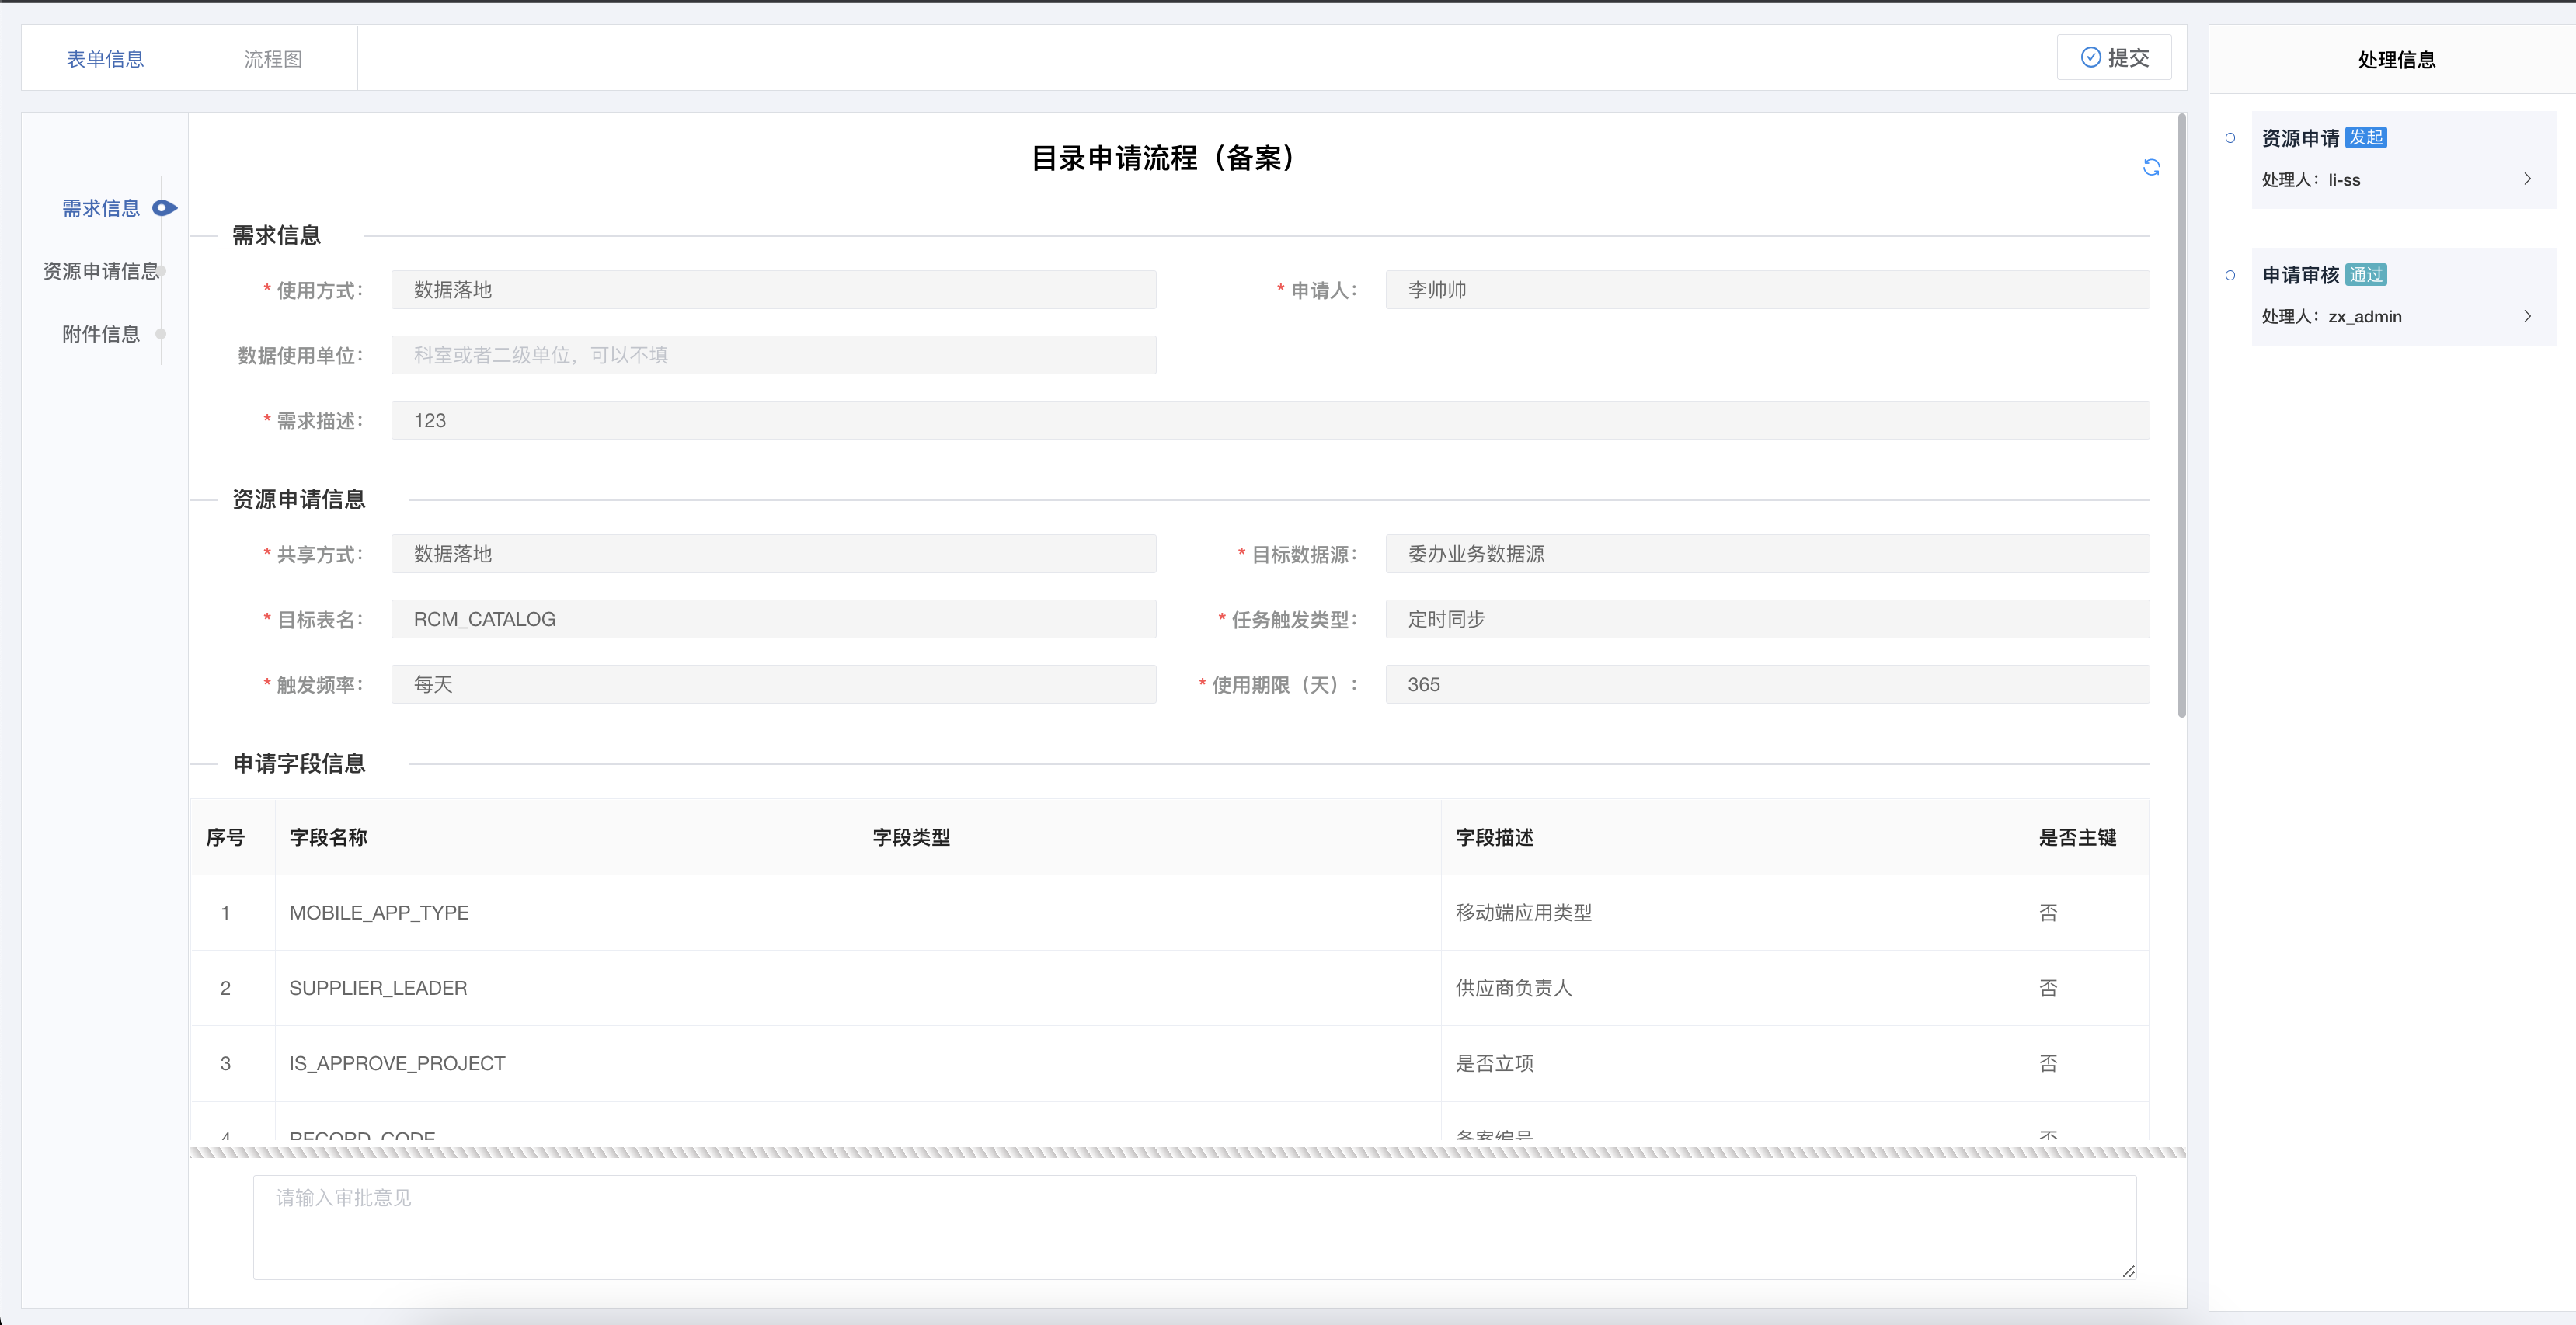The width and height of the screenshot is (2576, 1325).
Task: Click the 申请字段信息 section heading
Action: [299, 763]
